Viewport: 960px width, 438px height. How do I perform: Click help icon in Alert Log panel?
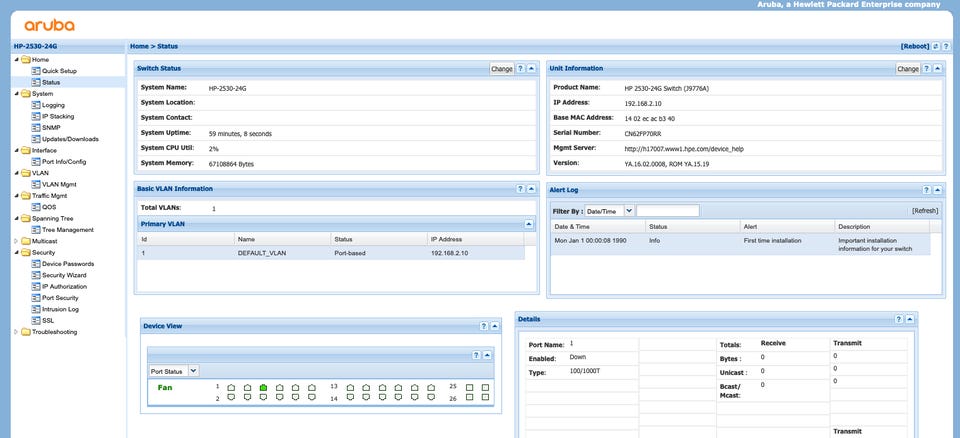(927, 189)
